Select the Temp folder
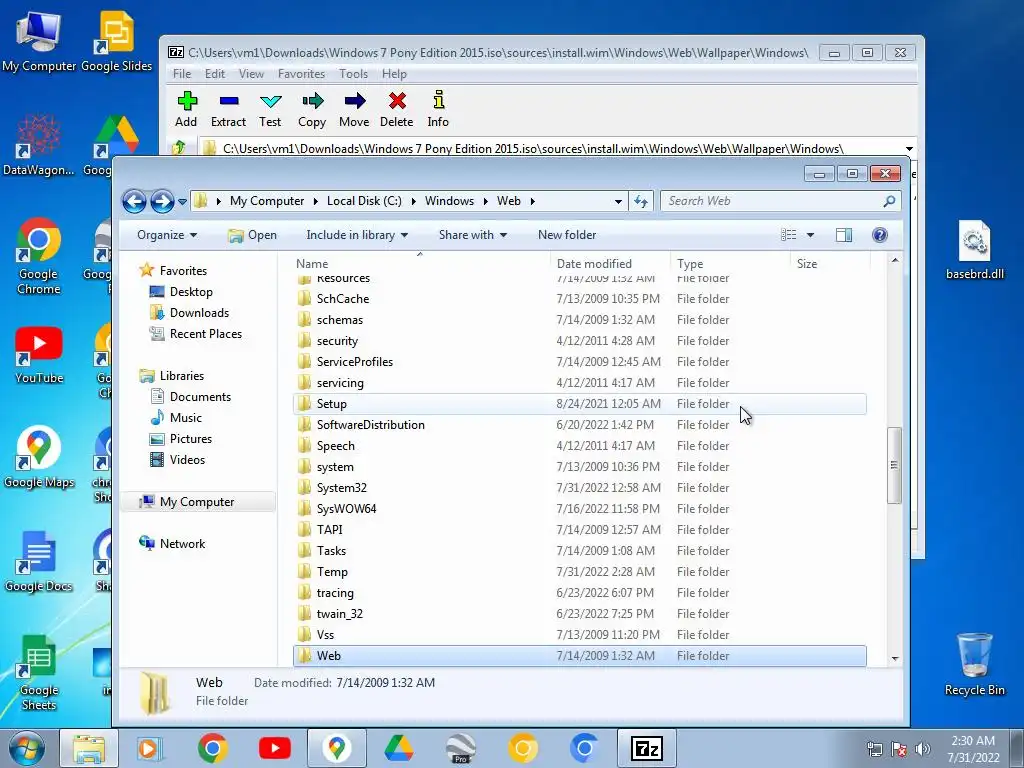The height and width of the screenshot is (768, 1024). pyautogui.click(x=580, y=572)
